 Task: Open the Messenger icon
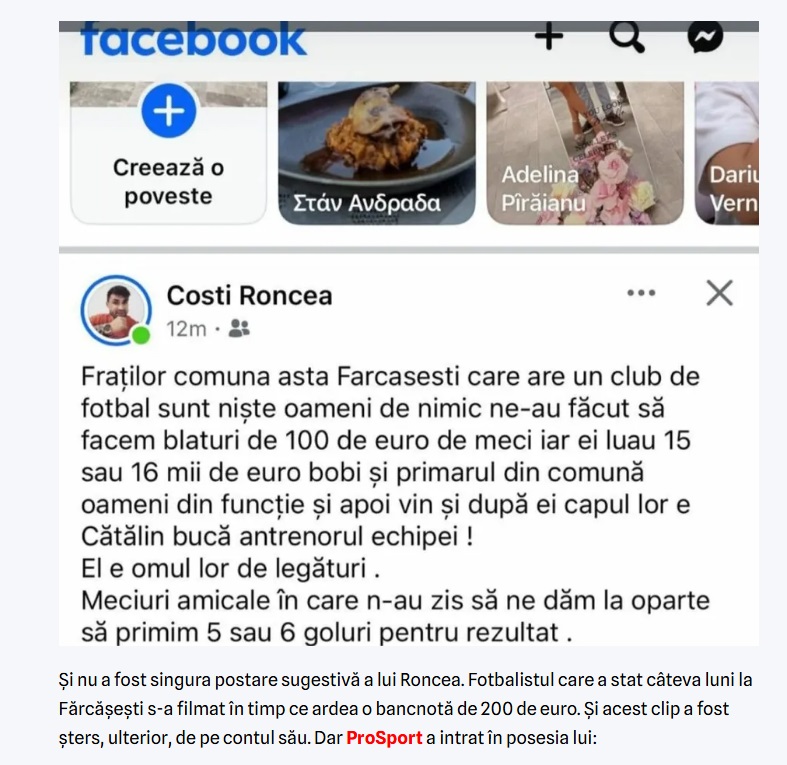pyautogui.click(x=705, y=36)
